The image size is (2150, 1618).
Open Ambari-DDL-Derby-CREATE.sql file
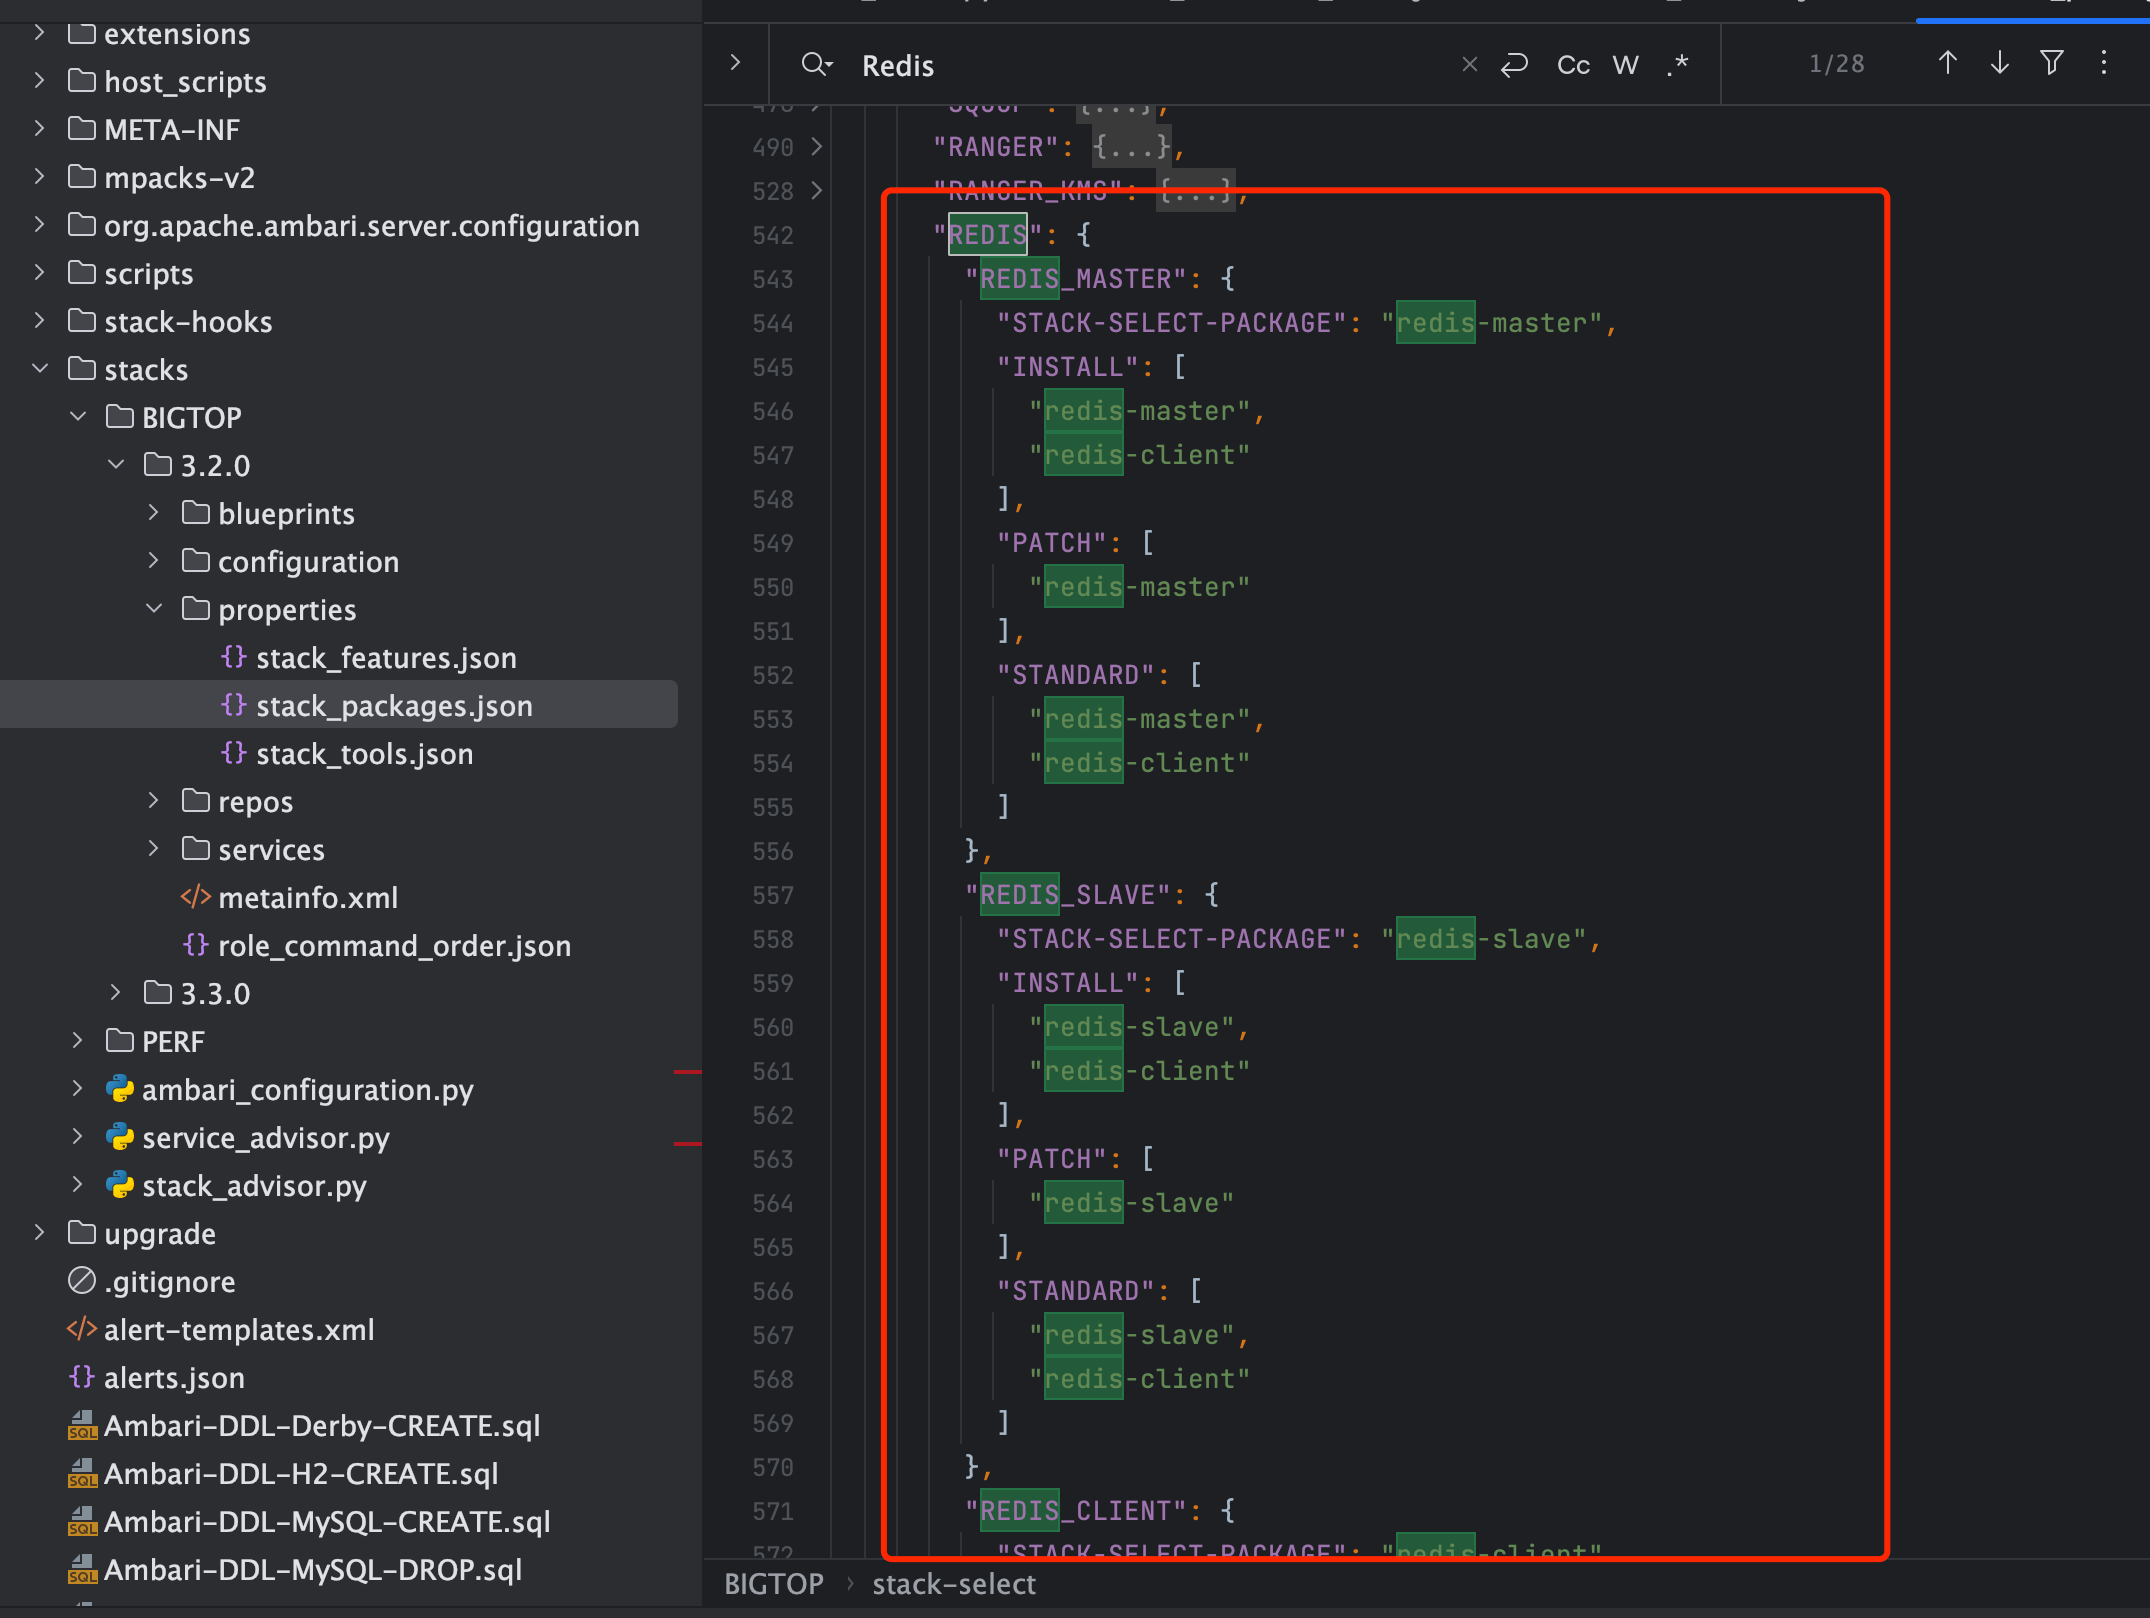[x=321, y=1425]
